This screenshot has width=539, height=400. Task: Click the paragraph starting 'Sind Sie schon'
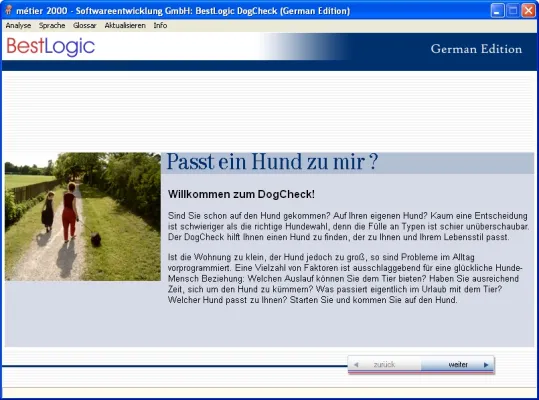[x=348, y=226]
